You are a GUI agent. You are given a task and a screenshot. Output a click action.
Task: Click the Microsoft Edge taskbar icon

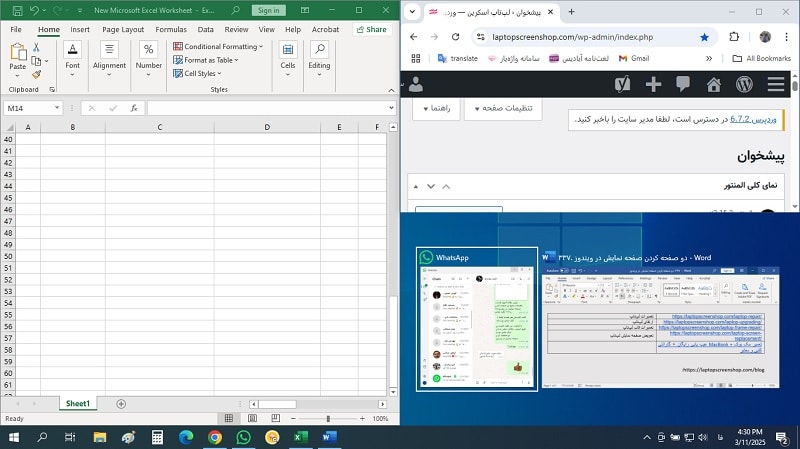click(x=186, y=437)
